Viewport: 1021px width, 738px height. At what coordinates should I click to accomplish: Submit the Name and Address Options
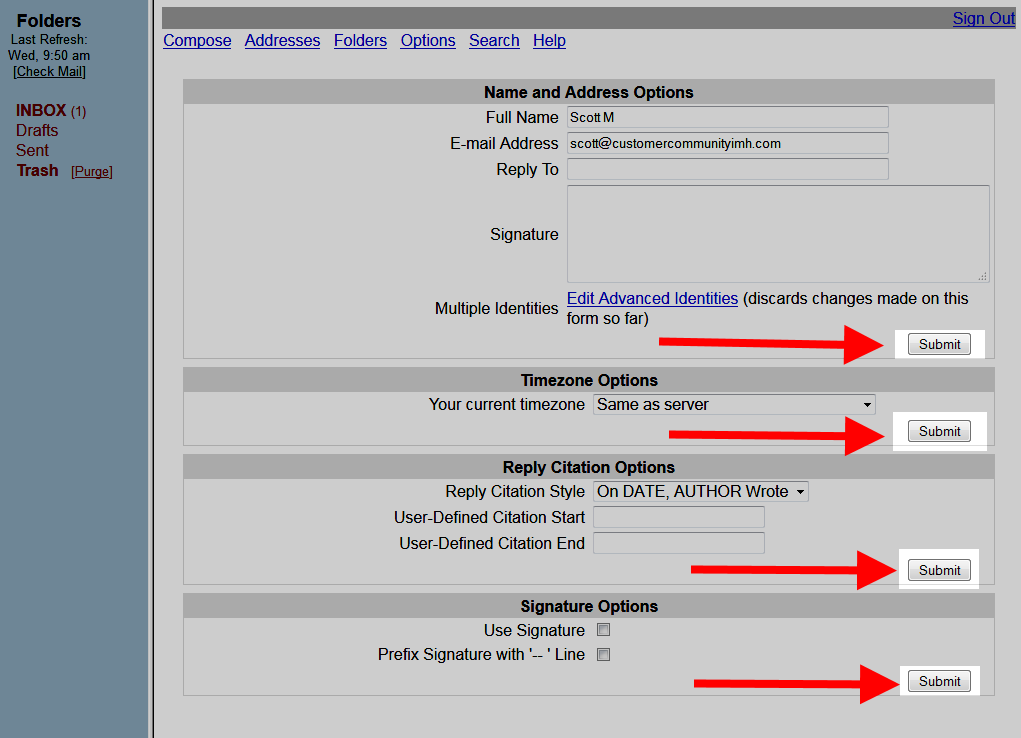click(939, 344)
